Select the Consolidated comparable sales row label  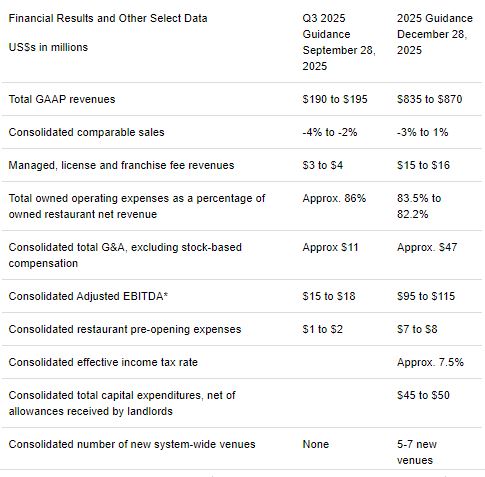click(87, 132)
